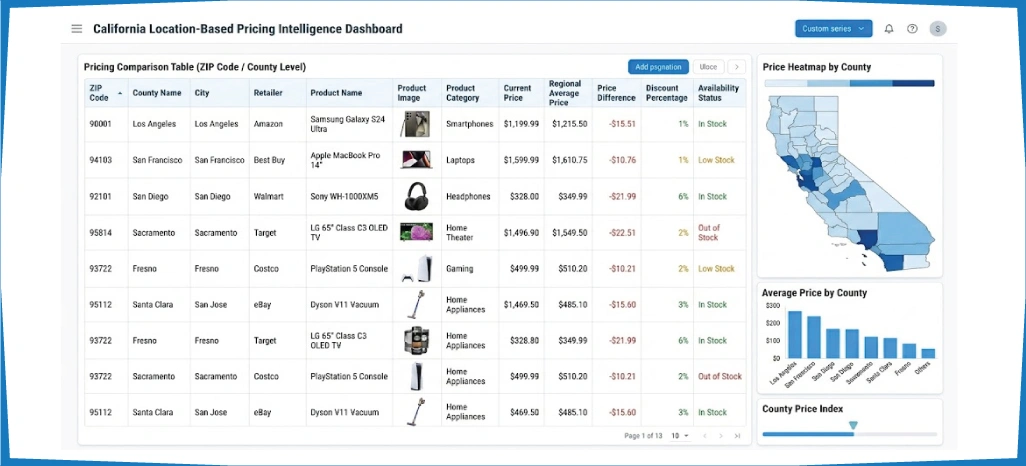Click the darkest blue heatmap legend swatch
Image resolution: width=1026 pixels, height=466 pixels.
coord(913,83)
